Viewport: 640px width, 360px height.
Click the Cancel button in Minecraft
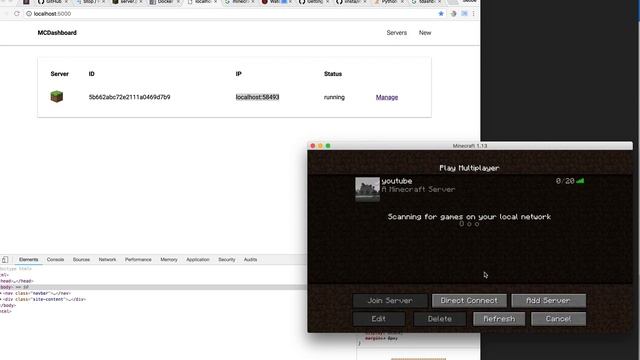click(x=558, y=319)
